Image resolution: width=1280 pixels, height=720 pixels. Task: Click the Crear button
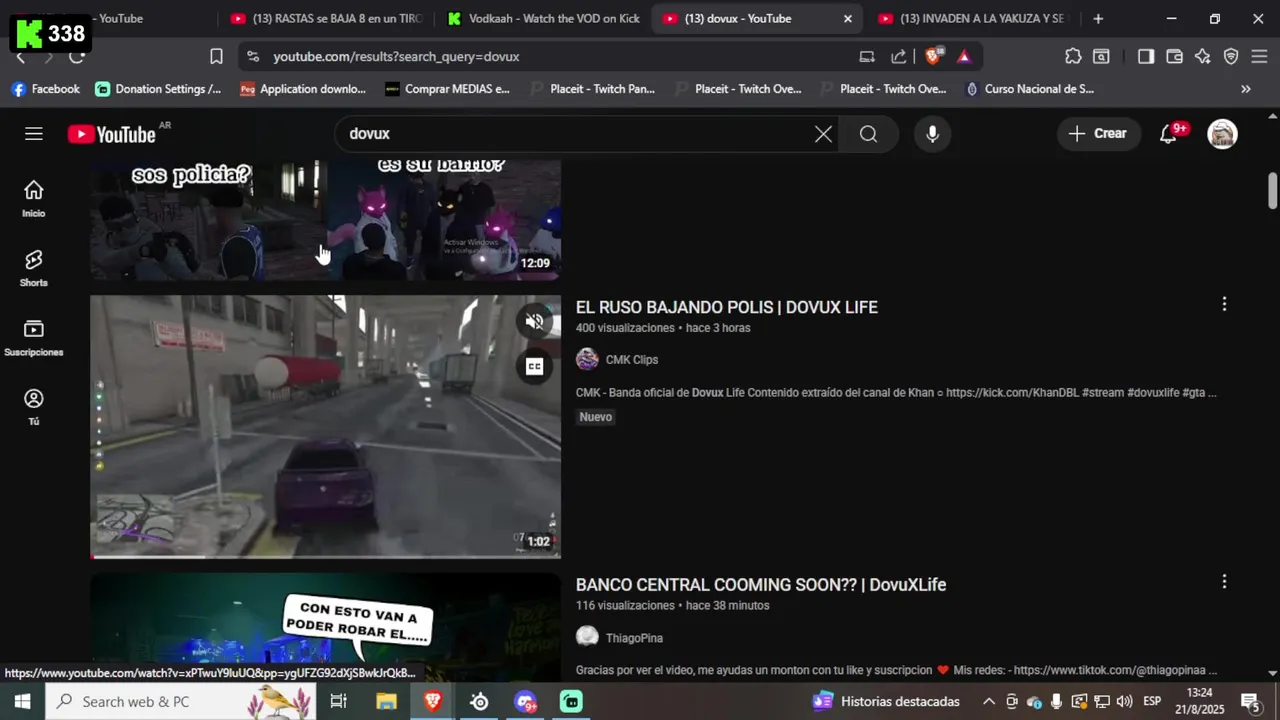[1098, 134]
